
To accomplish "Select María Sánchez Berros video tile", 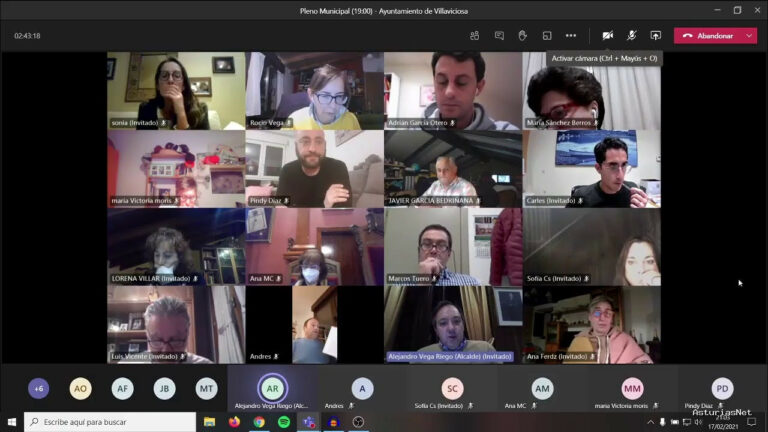I will 592,91.
